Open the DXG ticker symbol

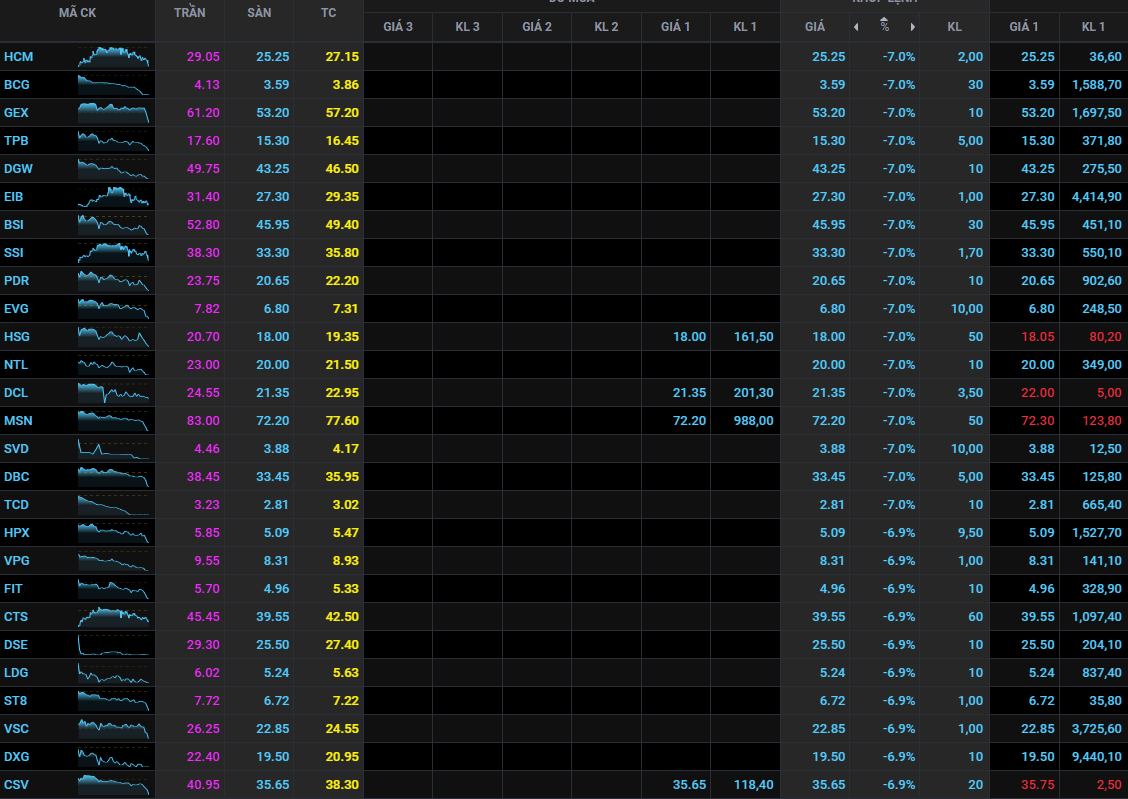(17, 757)
